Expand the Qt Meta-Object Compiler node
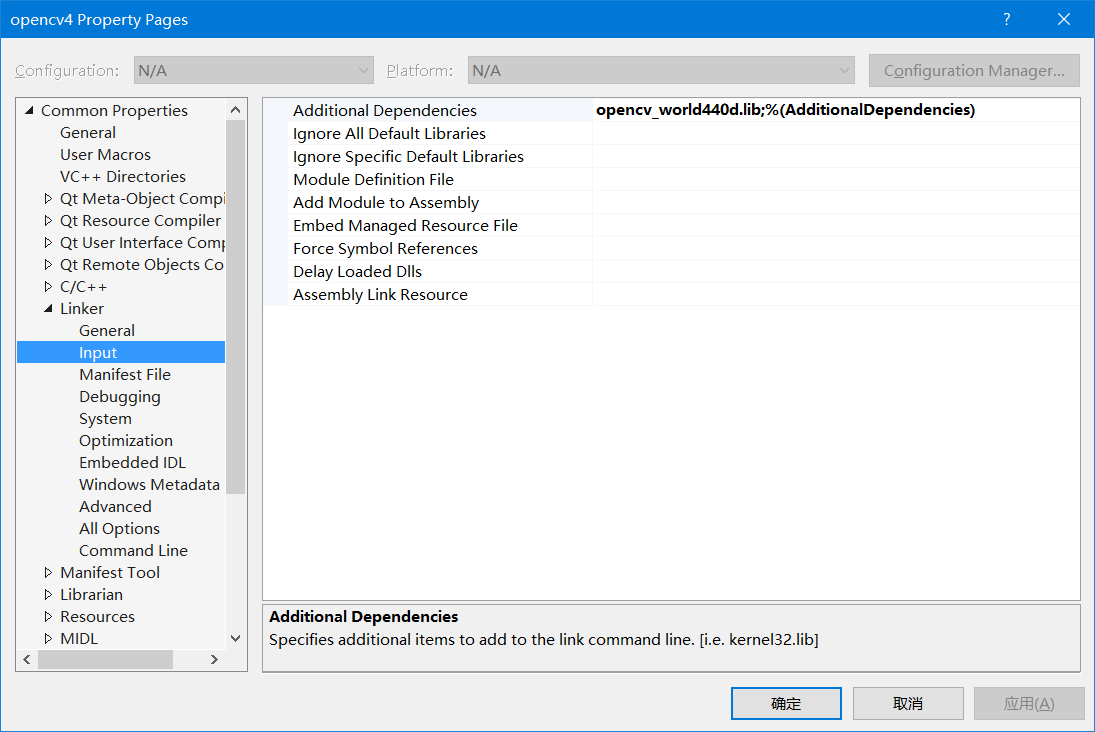The image size is (1095, 732). (x=47, y=198)
